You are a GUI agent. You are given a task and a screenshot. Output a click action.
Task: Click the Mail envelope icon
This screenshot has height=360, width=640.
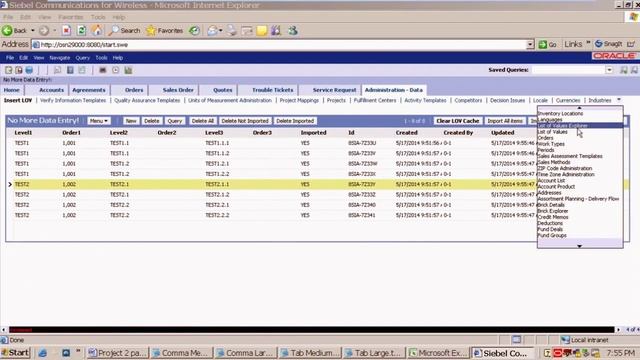tap(212, 30)
